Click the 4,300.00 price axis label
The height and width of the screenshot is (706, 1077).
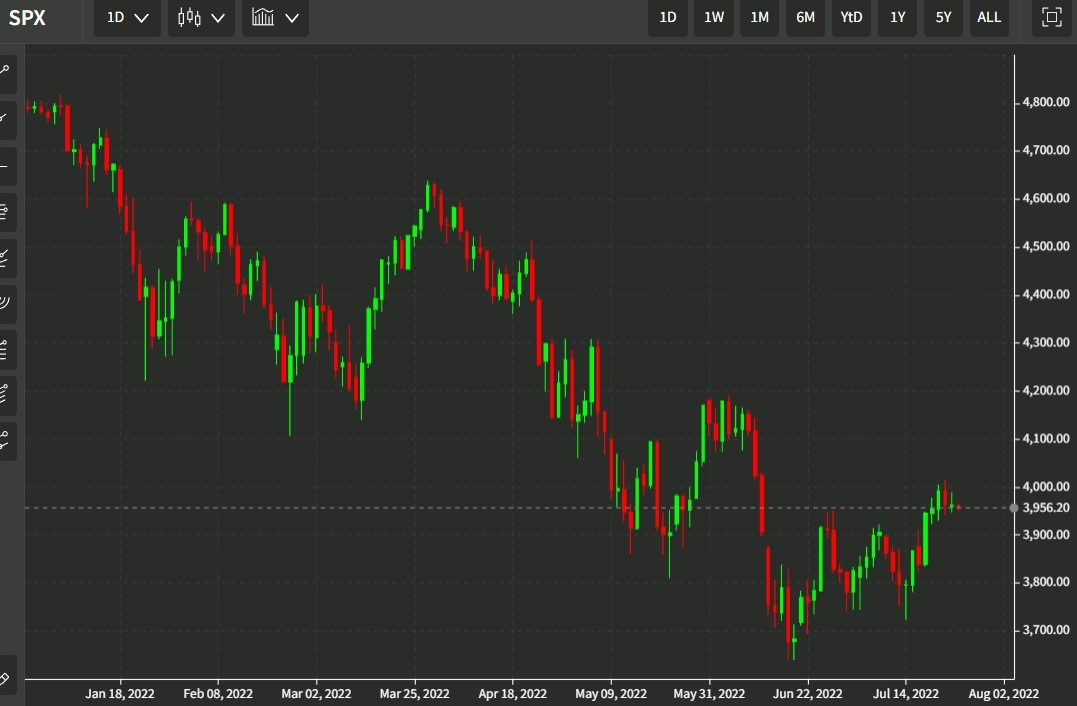coord(1045,343)
